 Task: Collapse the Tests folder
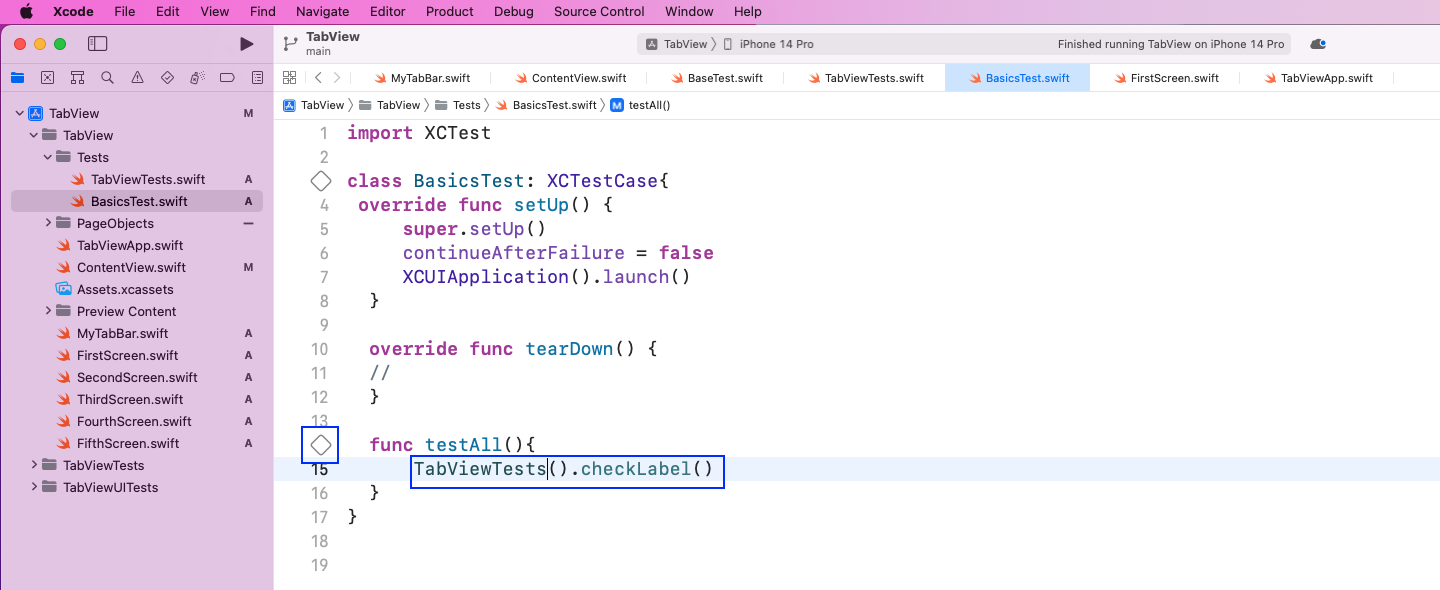click(x=47, y=157)
